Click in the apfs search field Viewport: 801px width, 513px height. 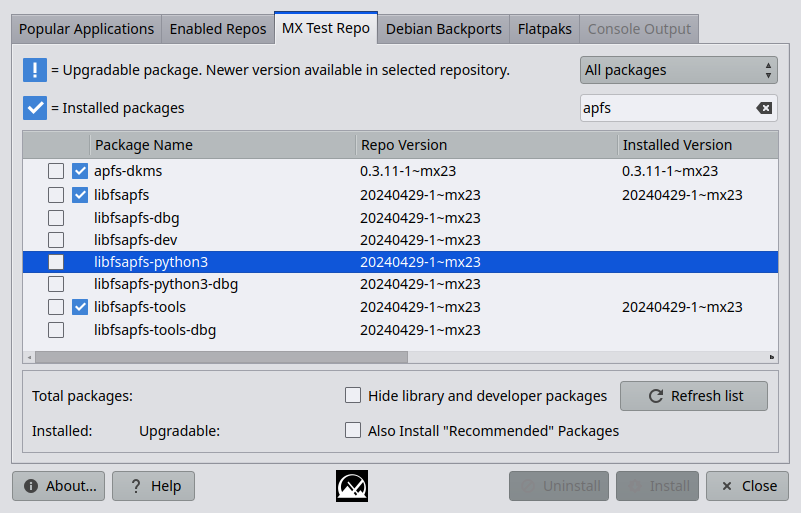pos(667,108)
